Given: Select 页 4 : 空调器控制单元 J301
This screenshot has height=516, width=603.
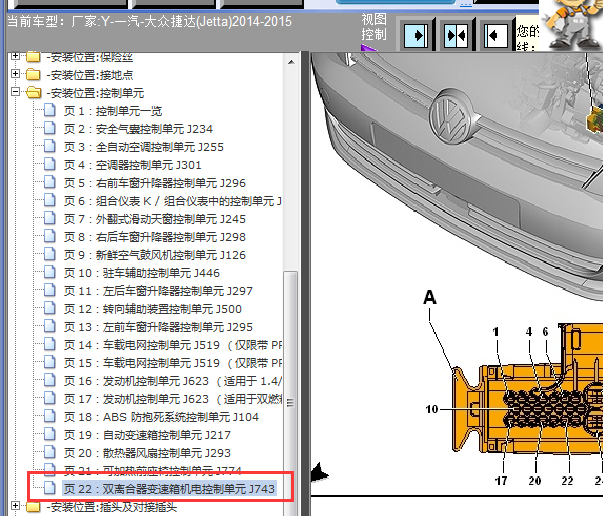Looking at the screenshot, I should (132, 165).
